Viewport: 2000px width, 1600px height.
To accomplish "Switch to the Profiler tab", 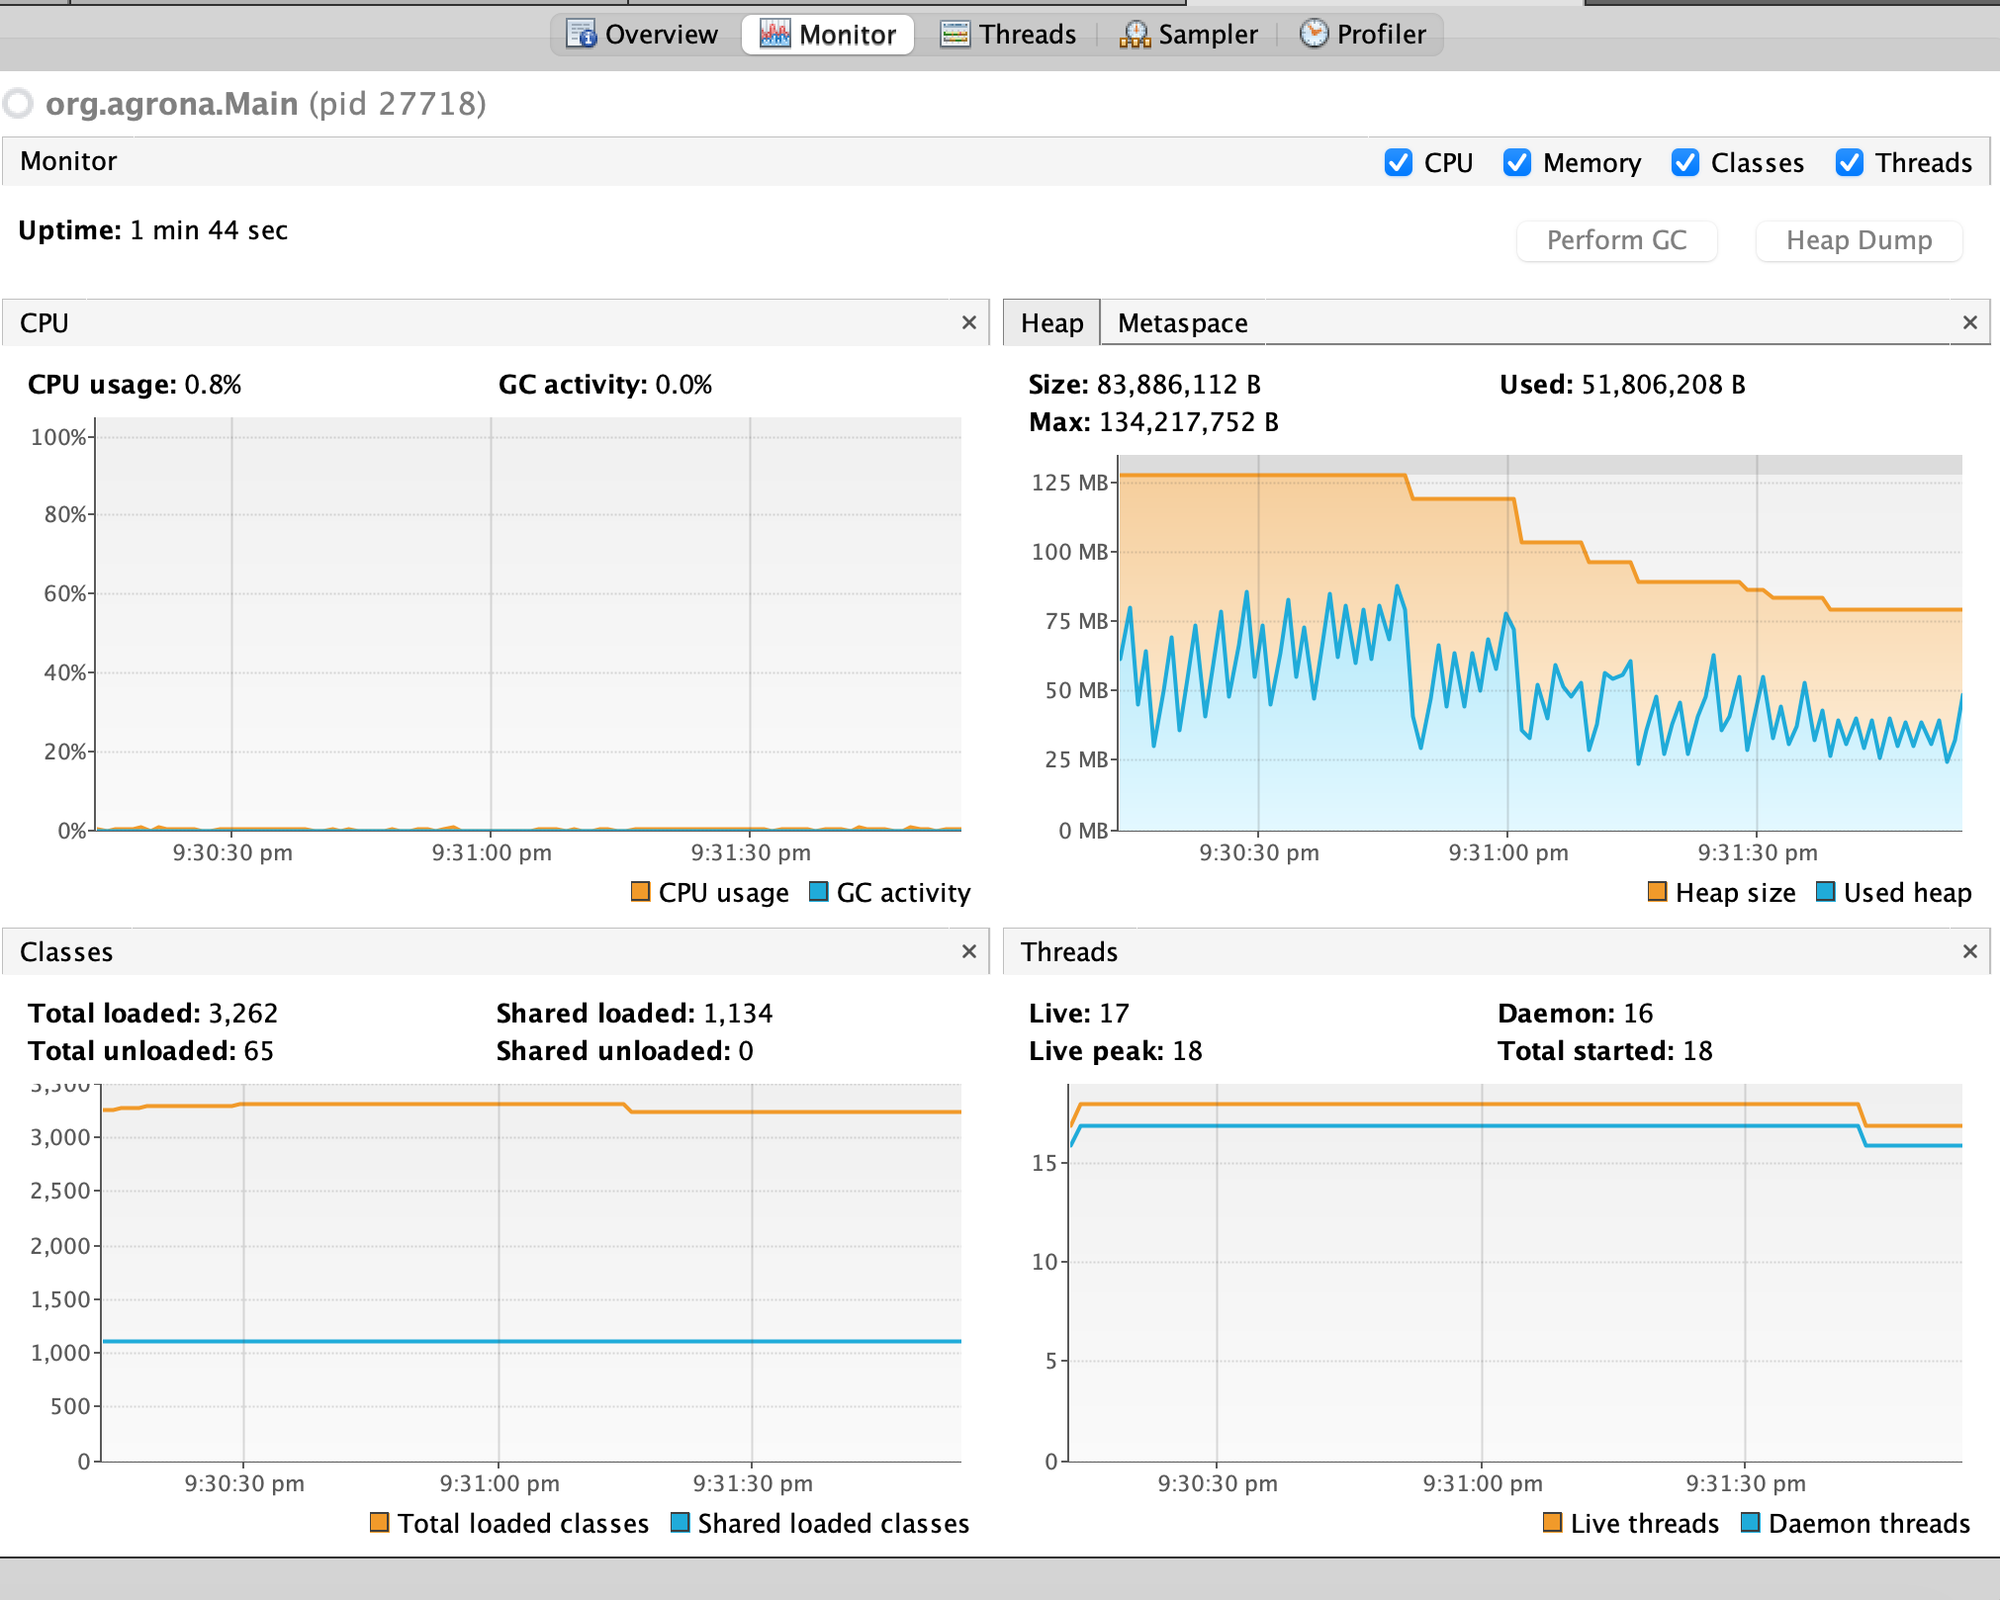I will [1362, 35].
